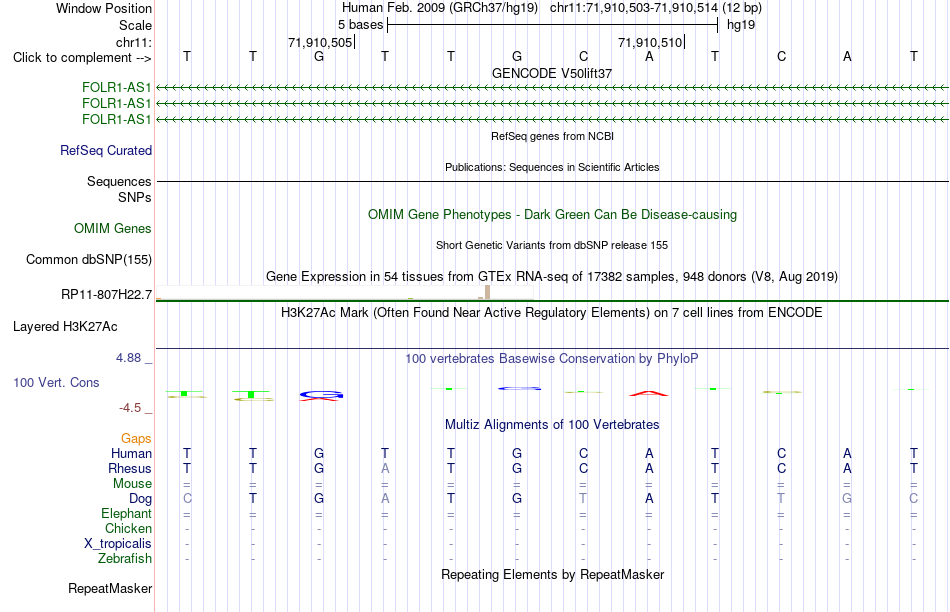950x612 pixels.
Task: Click the 4.88 PhyloP upper scale value
Action: pos(128,358)
